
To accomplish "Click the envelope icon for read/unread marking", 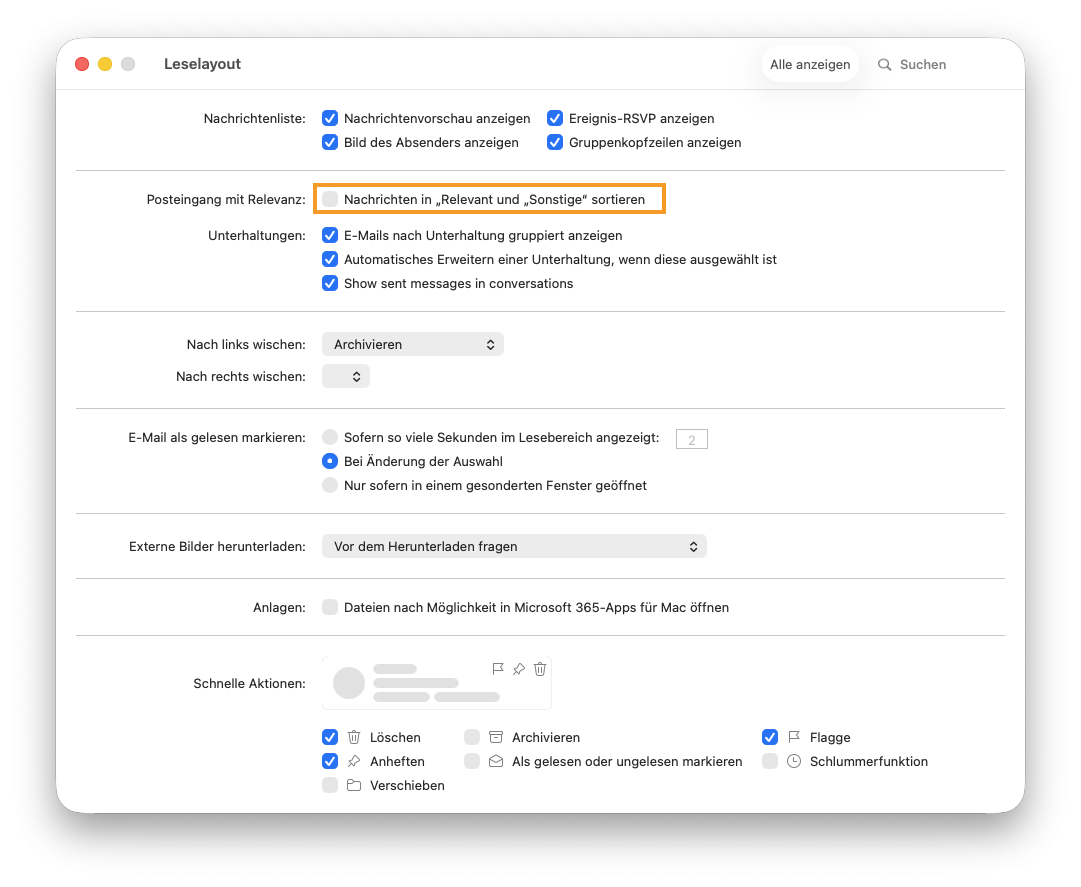I will [x=496, y=762].
